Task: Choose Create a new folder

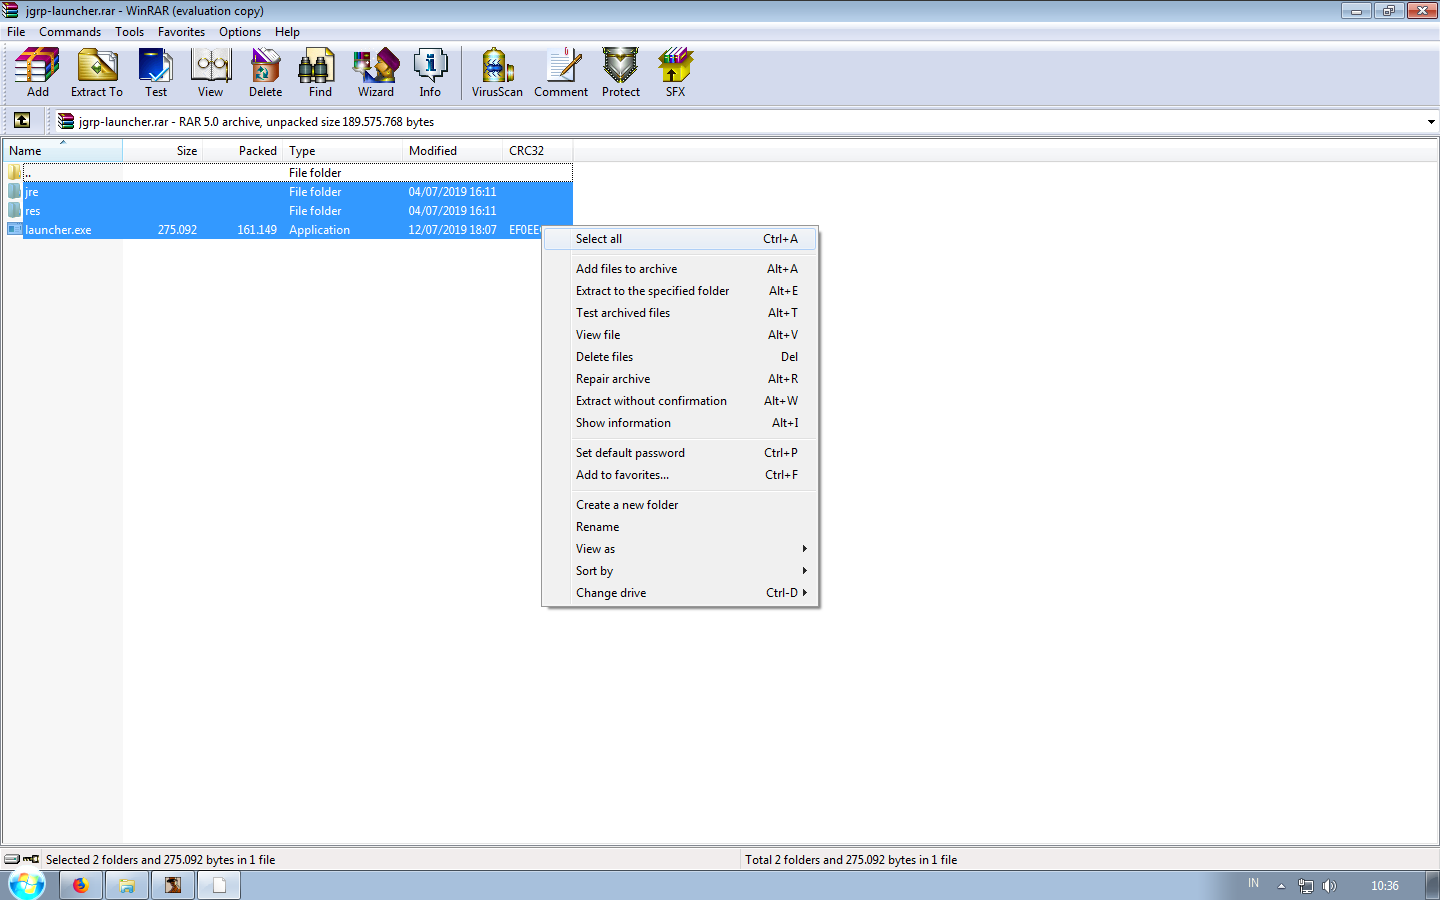Action: tap(680, 504)
